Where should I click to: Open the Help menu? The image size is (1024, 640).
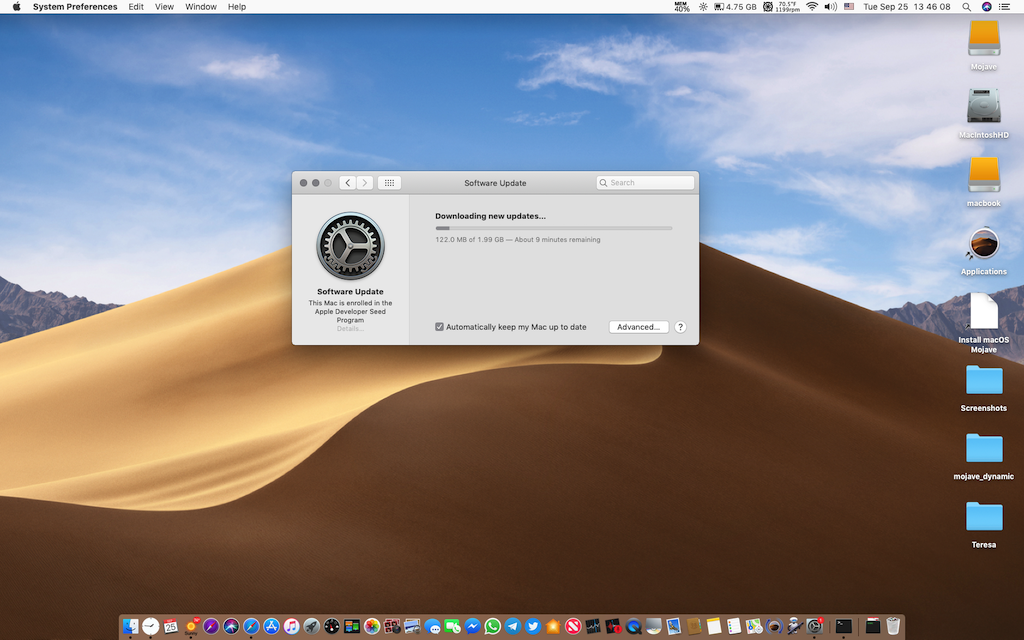point(236,7)
